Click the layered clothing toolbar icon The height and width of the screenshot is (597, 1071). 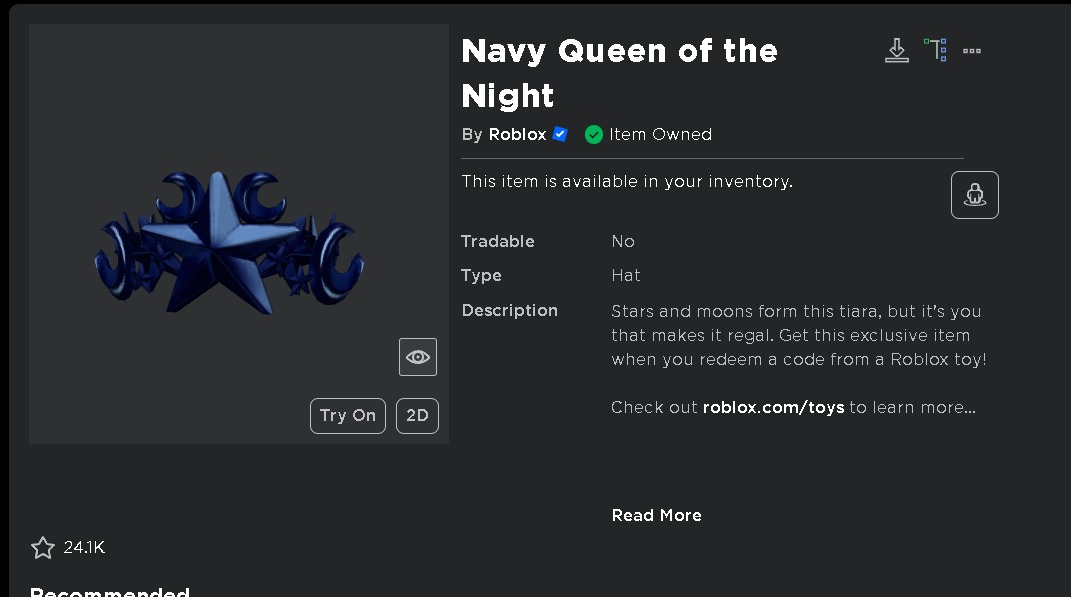[x=935, y=49]
